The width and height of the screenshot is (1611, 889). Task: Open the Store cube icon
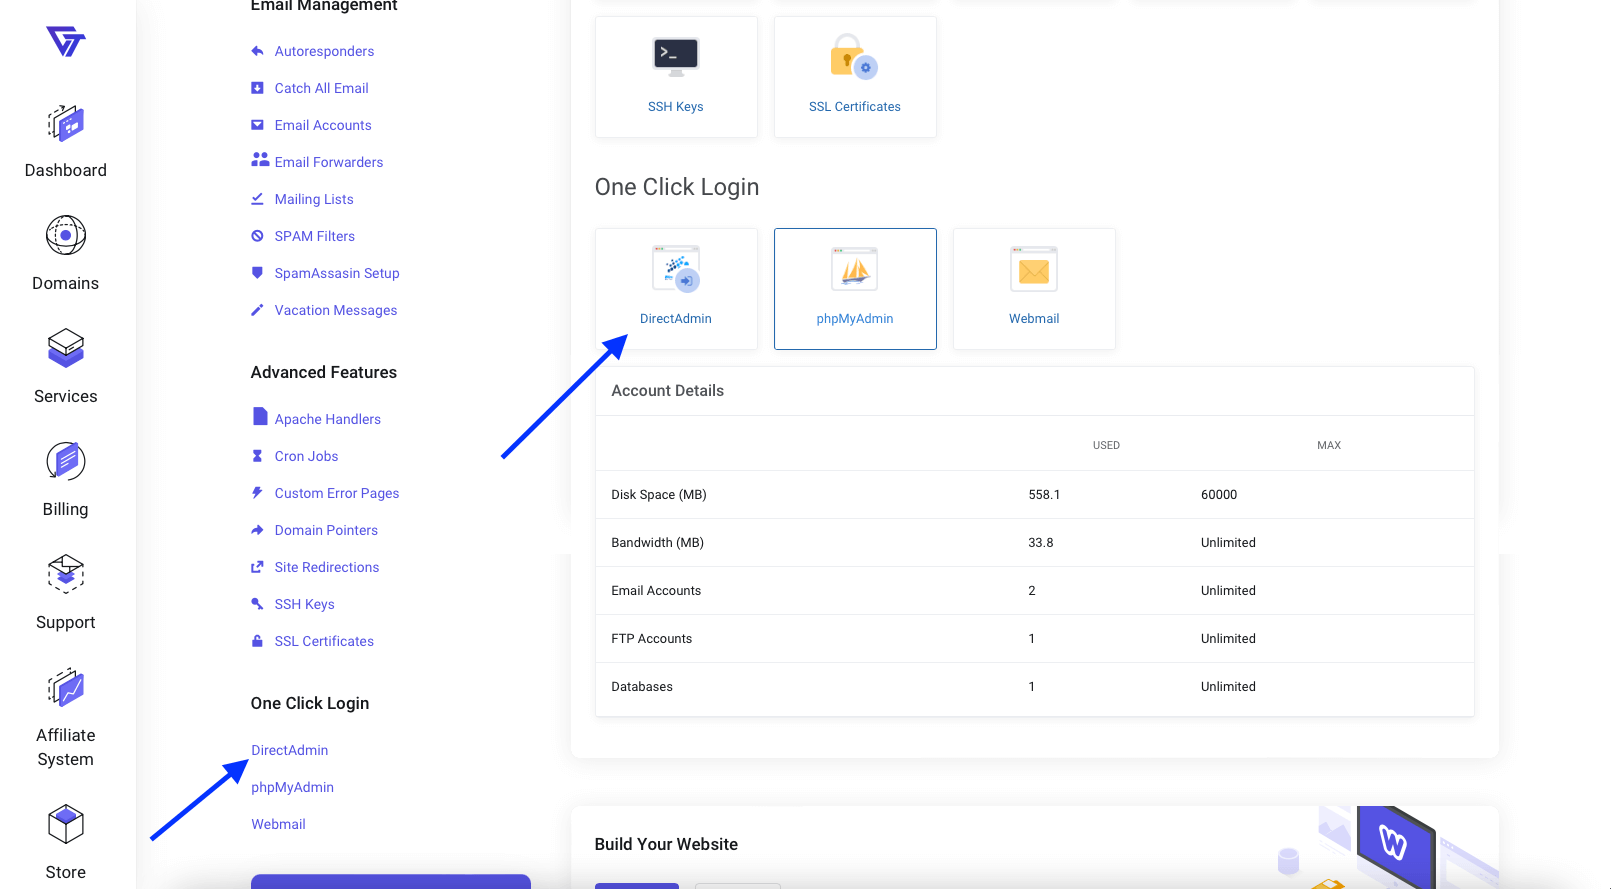pos(66,825)
